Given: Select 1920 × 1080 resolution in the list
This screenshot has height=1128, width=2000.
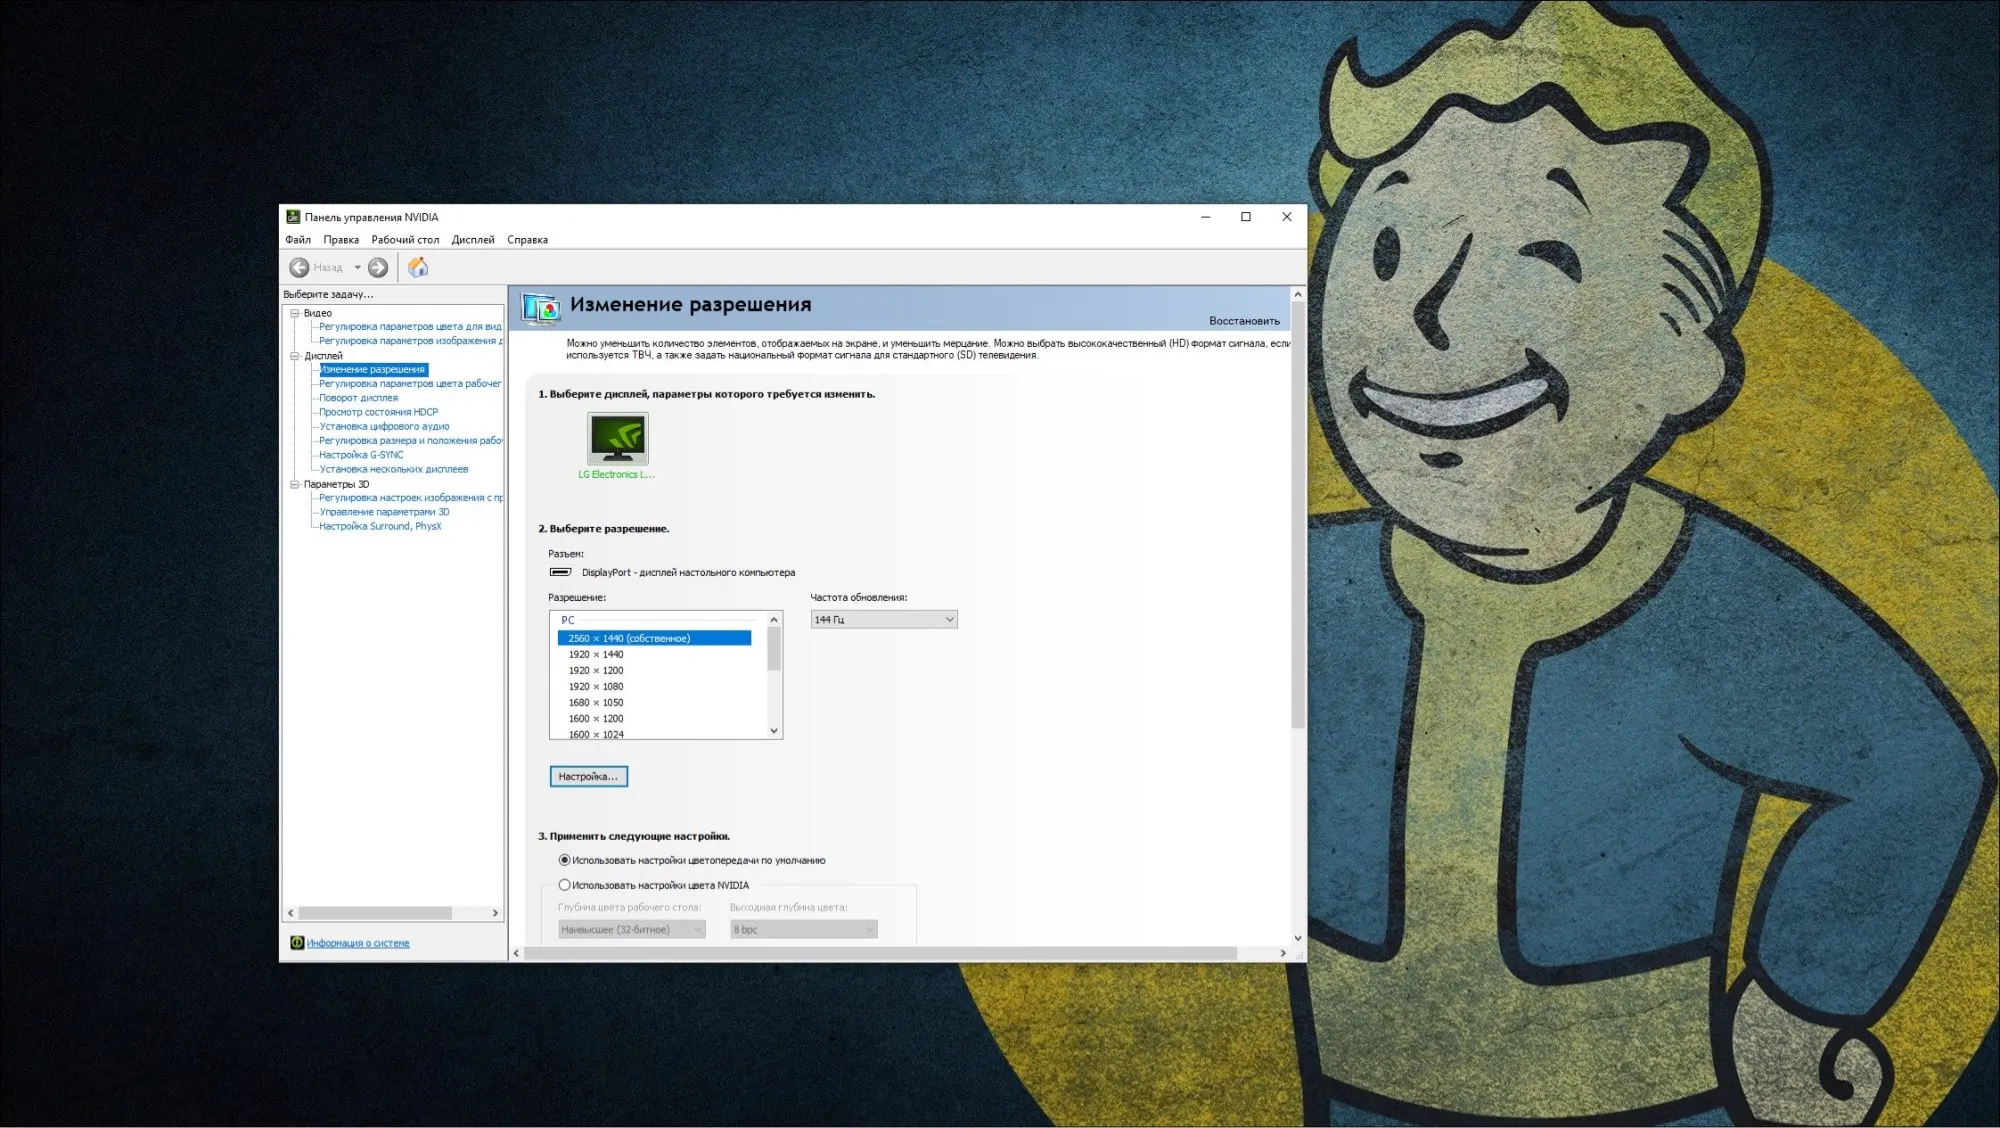Looking at the screenshot, I should pyautogui.click(x=596, y=687).
